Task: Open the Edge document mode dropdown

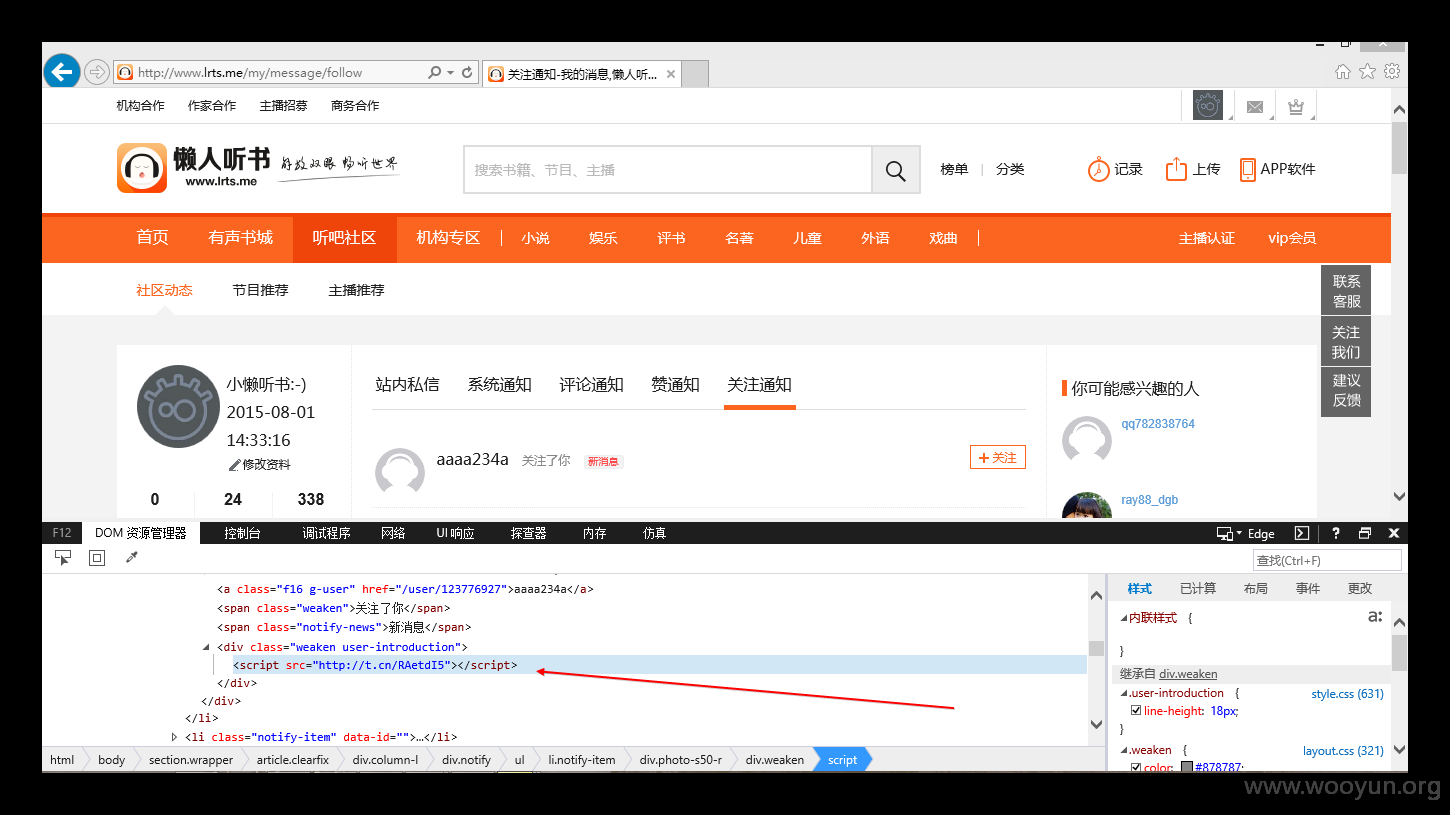Action: coord(1246,533)
